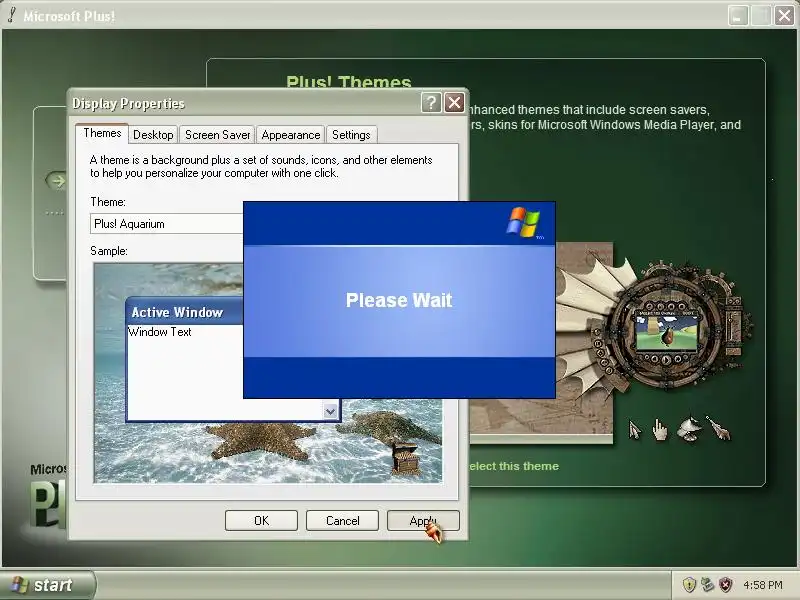Click the yellow security shield tray icon
This screenshot has height=600, width=800.
coord(689,585)
